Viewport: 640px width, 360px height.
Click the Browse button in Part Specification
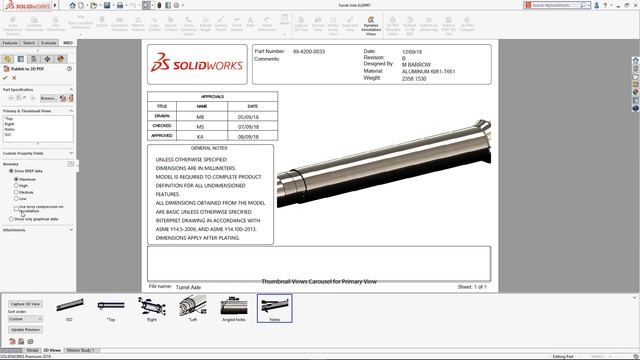(48, 98)
